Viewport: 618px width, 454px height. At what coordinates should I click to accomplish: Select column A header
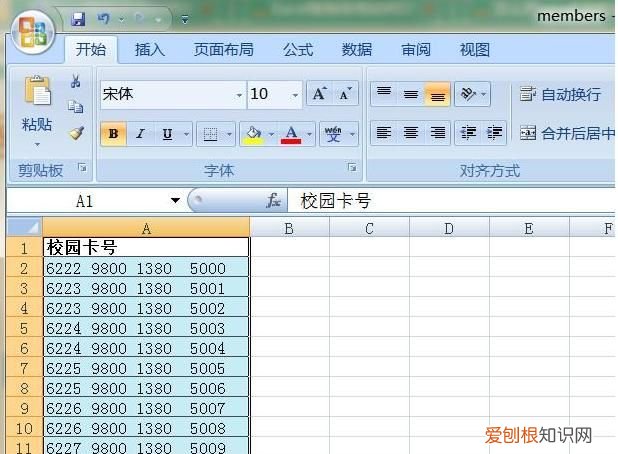point(146,228)
